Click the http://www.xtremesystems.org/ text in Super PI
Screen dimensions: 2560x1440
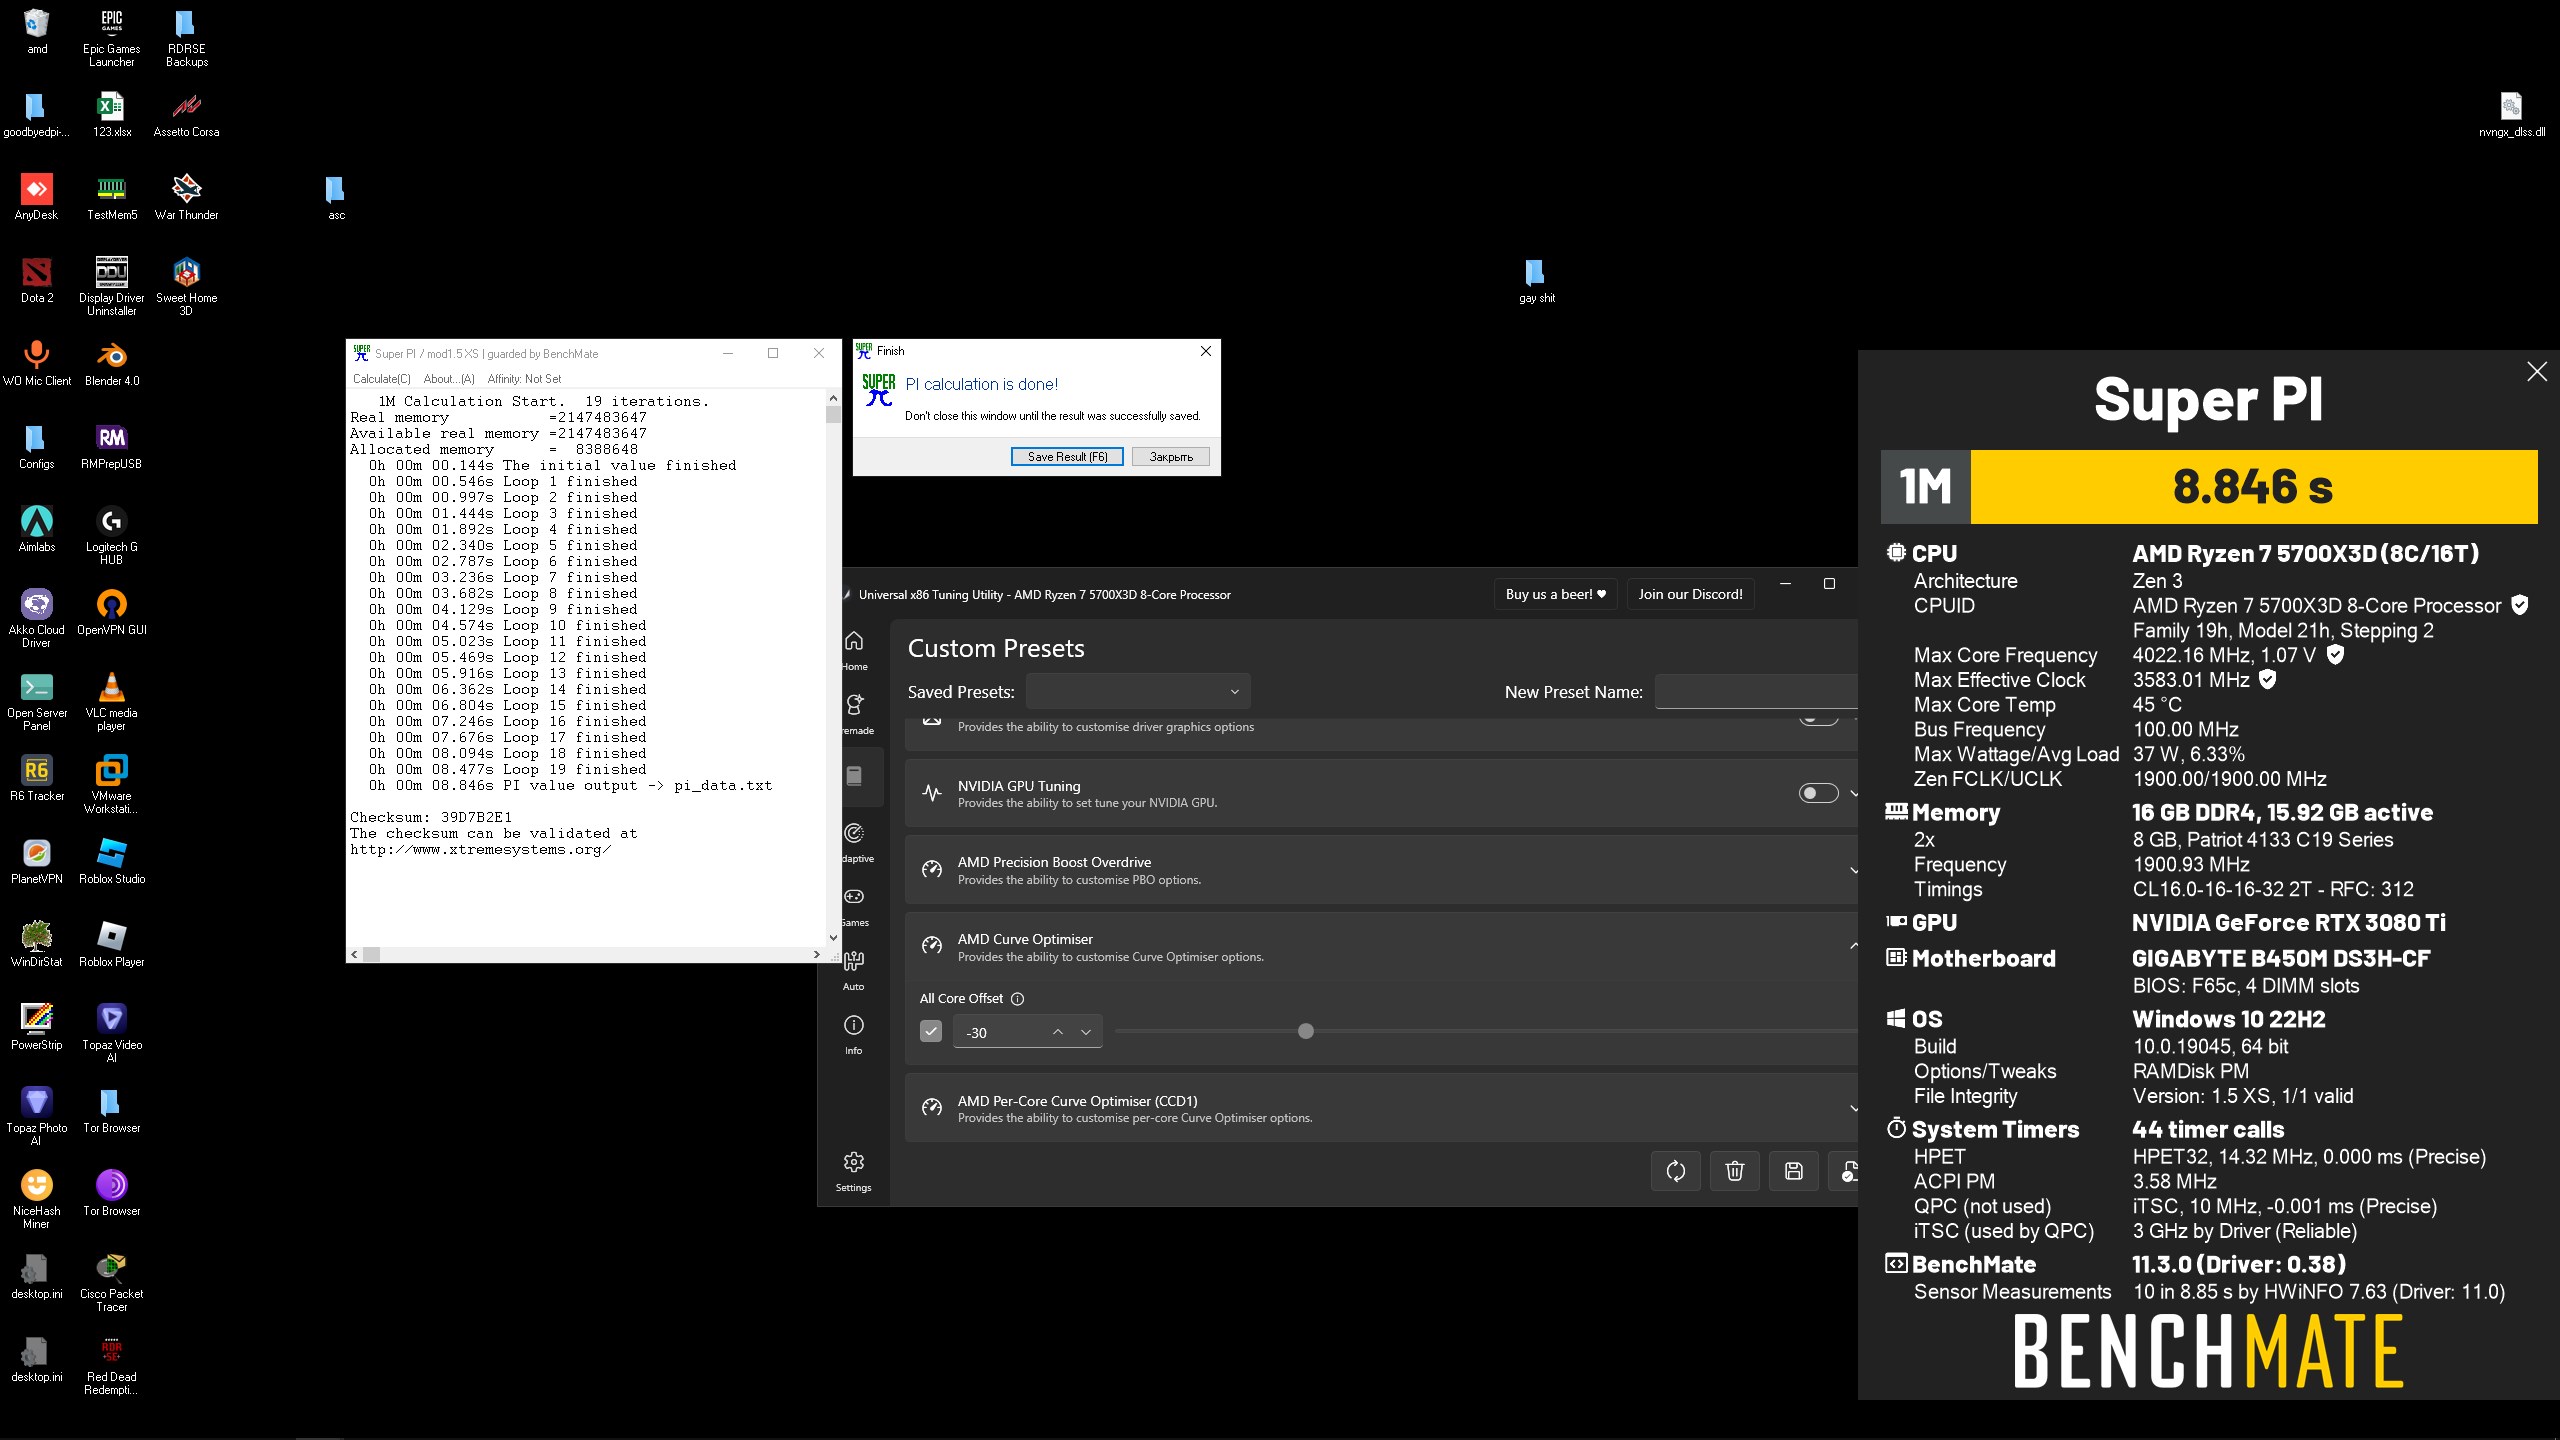tap(480, 849)
